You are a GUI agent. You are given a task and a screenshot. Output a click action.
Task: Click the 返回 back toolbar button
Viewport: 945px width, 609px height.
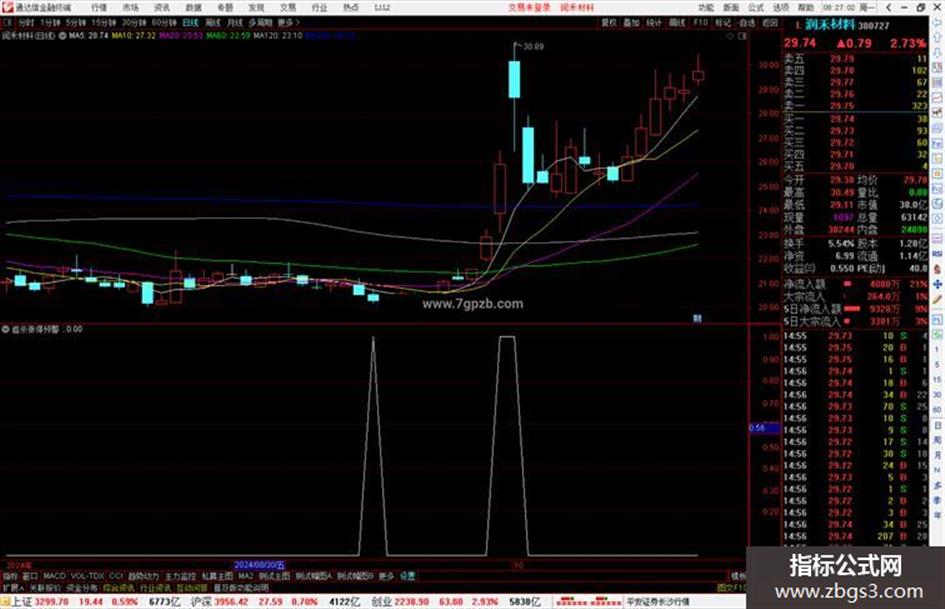[770, 22]
